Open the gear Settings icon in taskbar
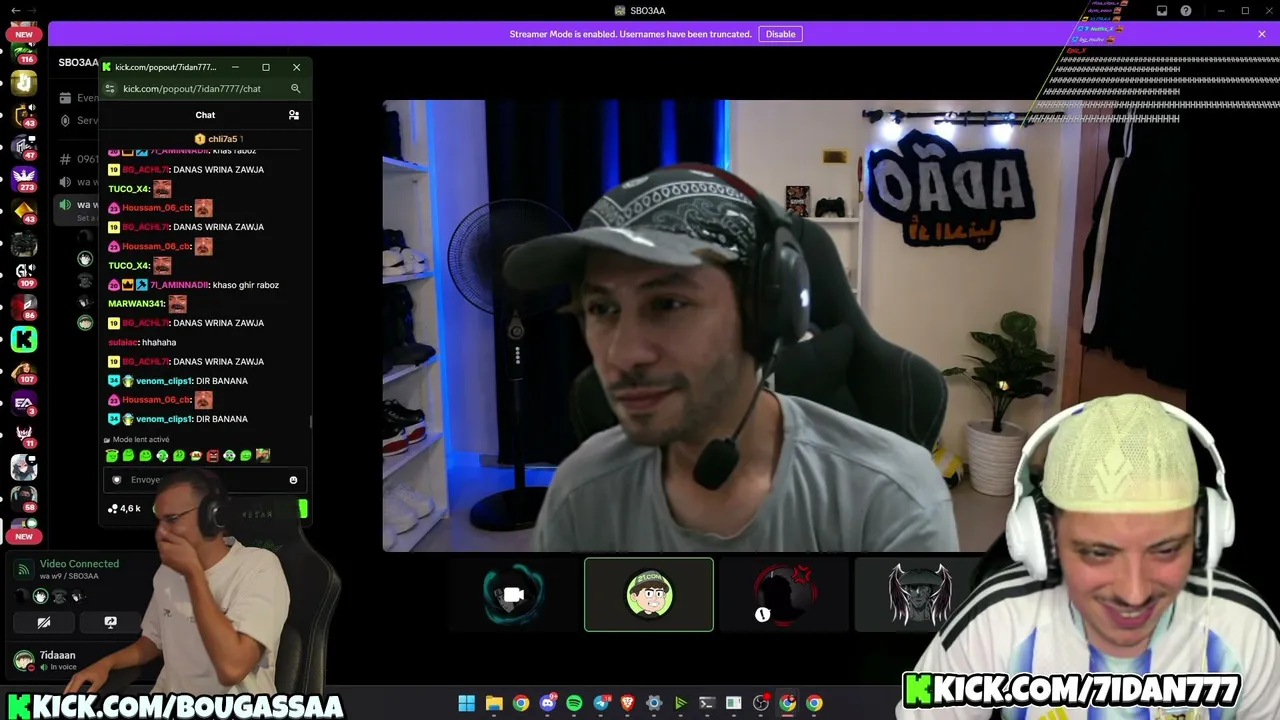 click(654, 703)
